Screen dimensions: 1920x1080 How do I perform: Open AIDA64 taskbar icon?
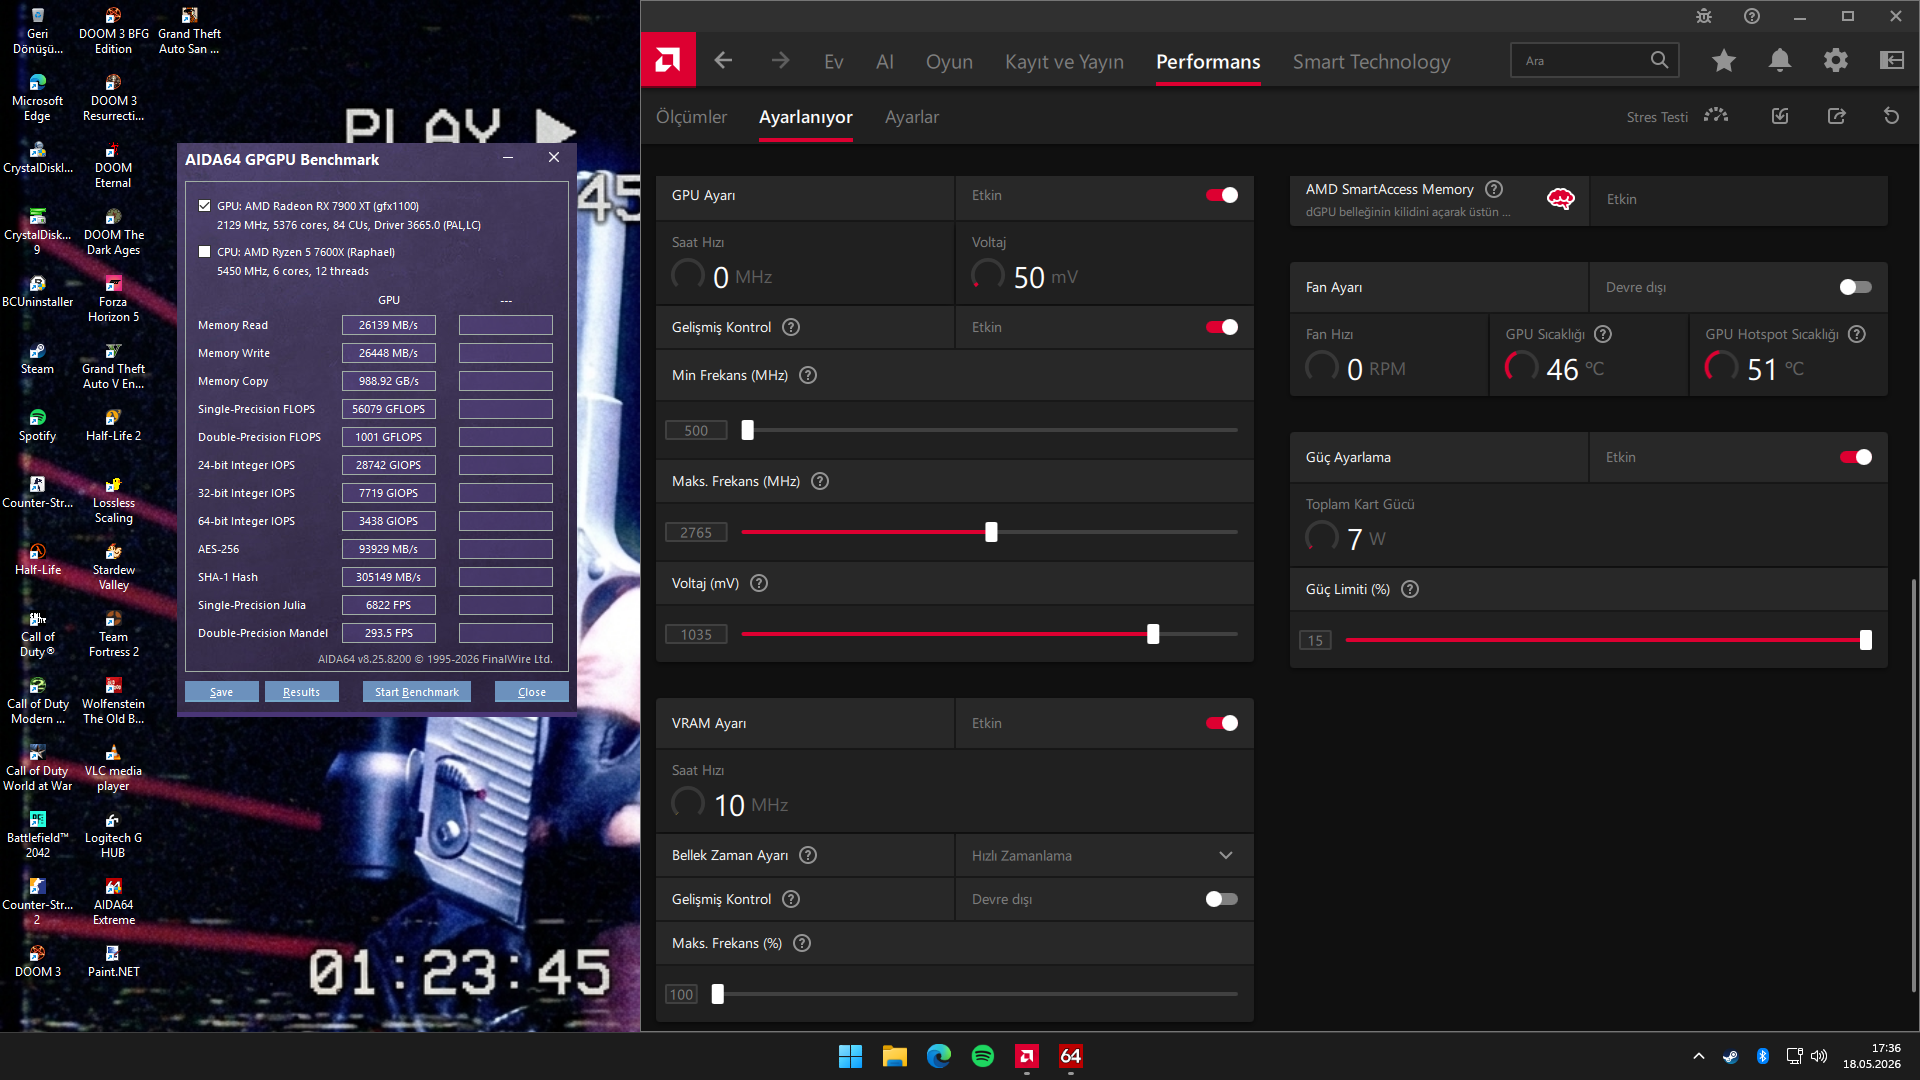pyautogui.click(x=1071, y=1056)
